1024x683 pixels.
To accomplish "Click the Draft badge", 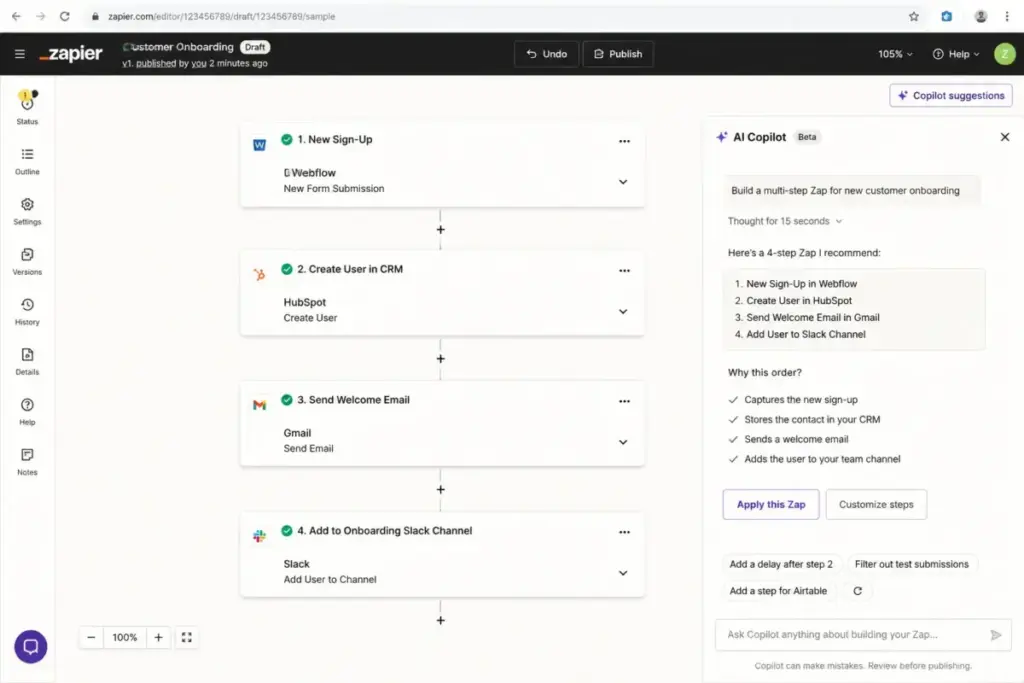I will pyautogui.click(x=255, y=47).
